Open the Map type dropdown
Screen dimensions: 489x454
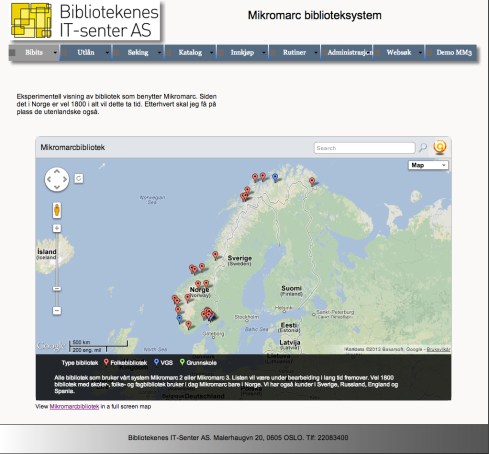428,165
